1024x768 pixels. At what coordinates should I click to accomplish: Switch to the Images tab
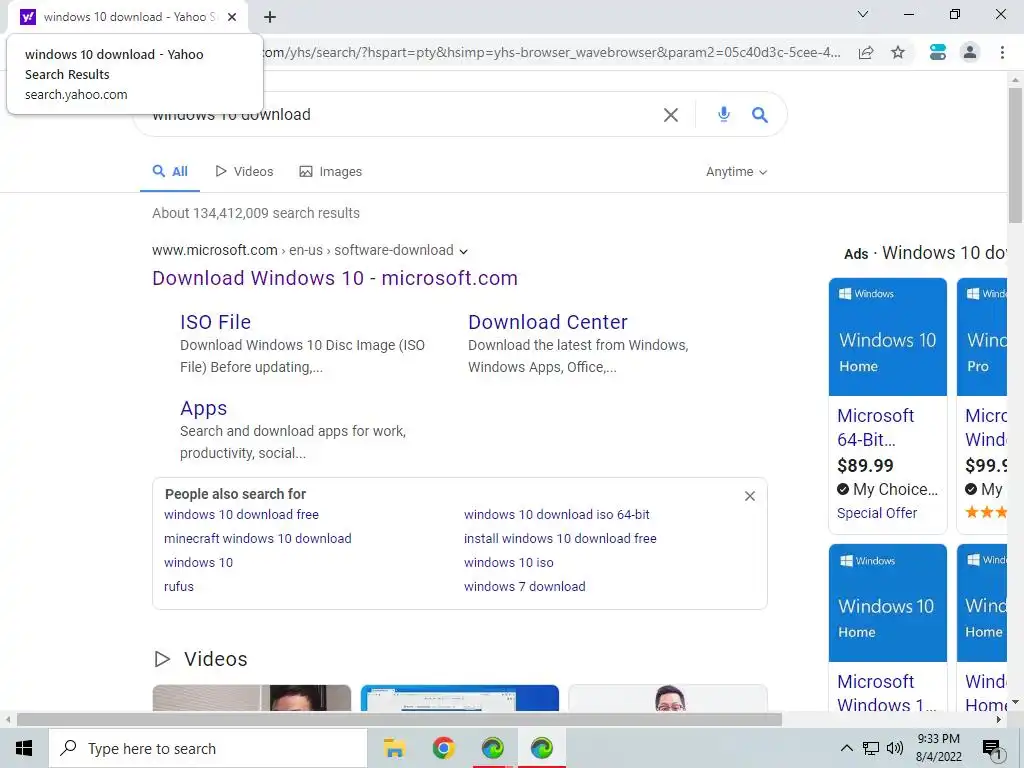[330, 172]
